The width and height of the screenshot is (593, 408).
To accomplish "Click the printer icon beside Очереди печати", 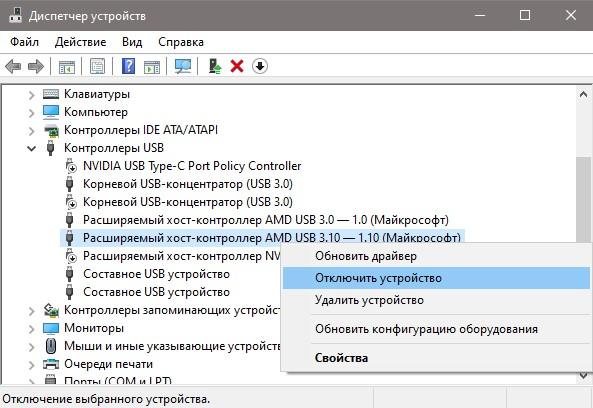I will point(51,364).
